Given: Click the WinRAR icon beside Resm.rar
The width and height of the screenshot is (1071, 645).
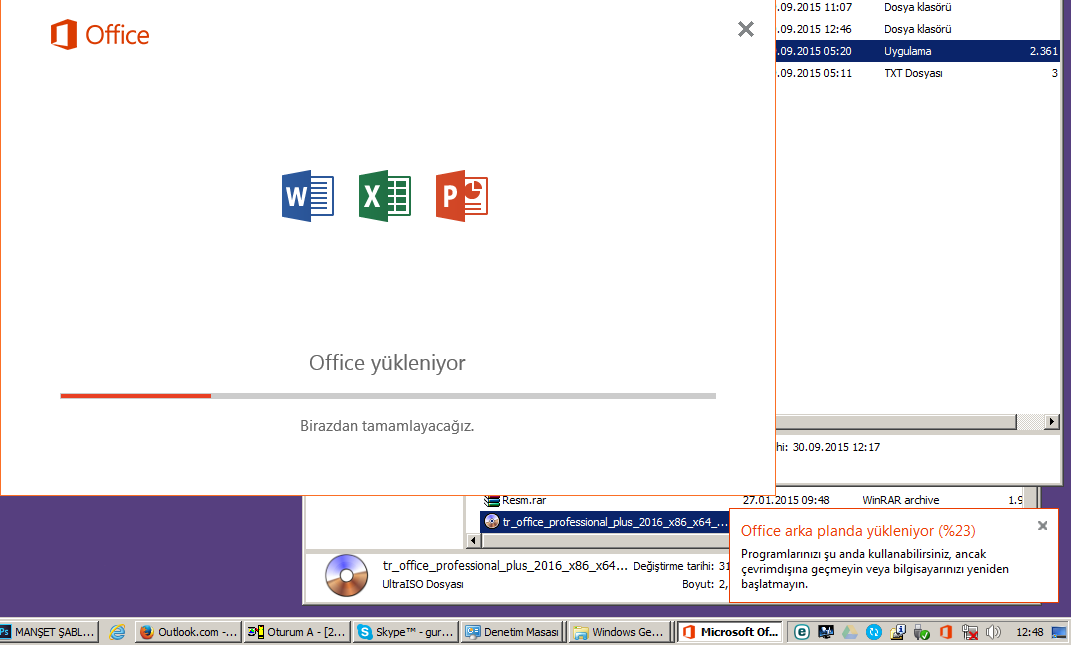Looking at the screenshot, I should coord(492,500).
